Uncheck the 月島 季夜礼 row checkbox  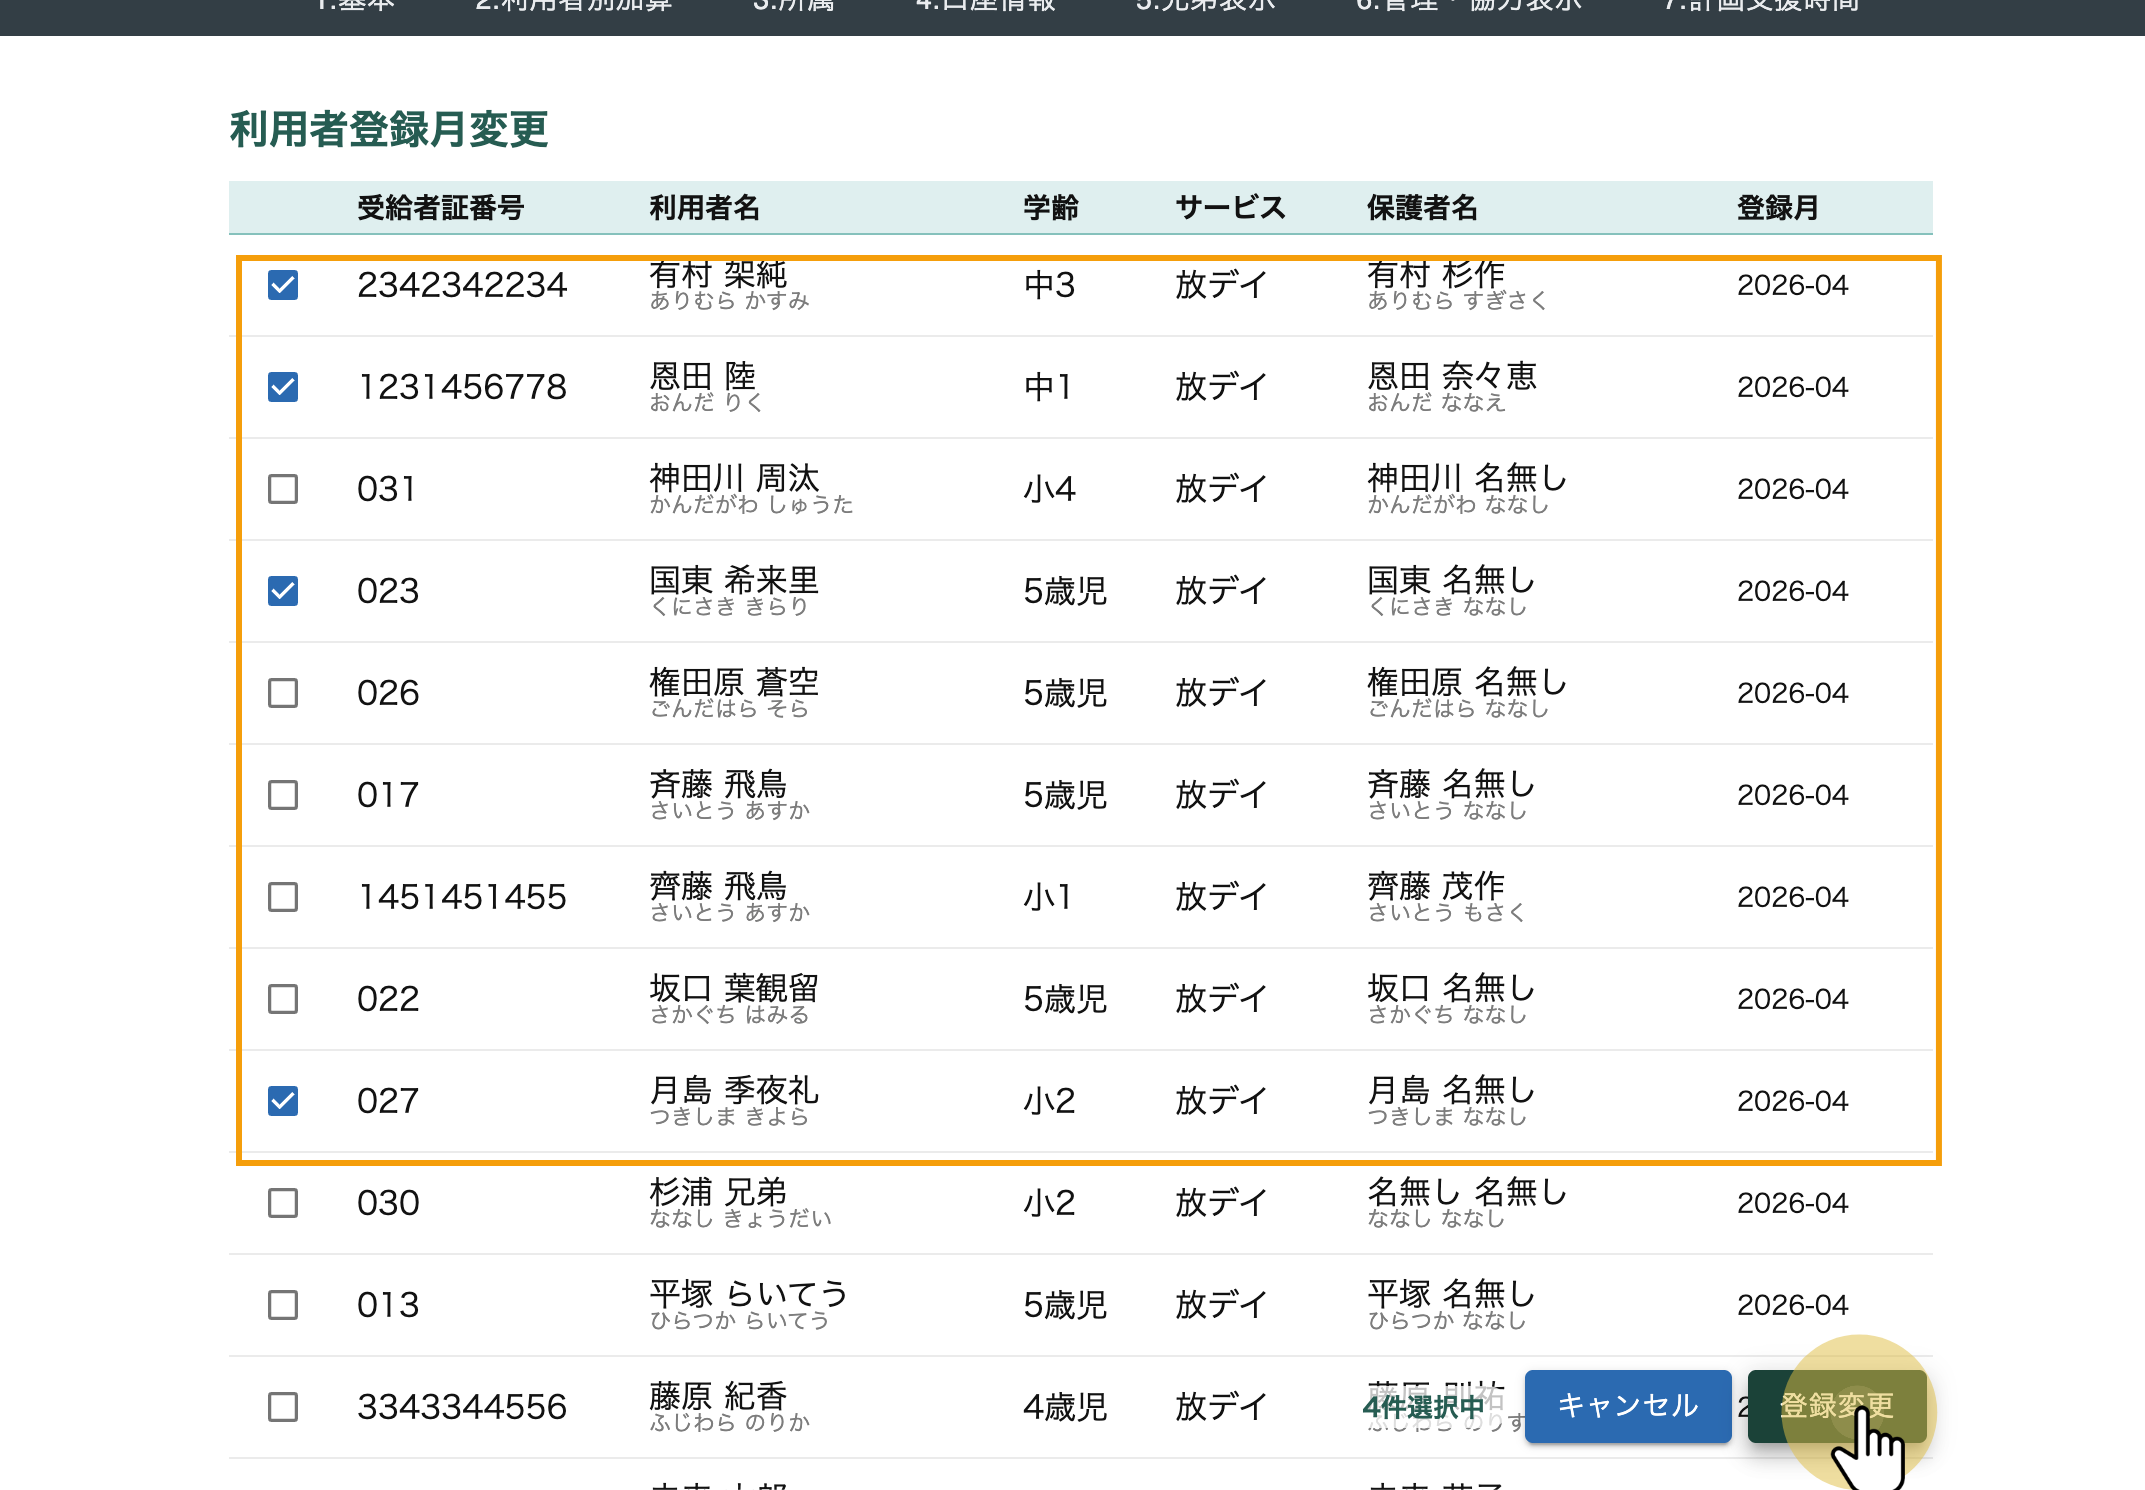tap(283, 1101)
